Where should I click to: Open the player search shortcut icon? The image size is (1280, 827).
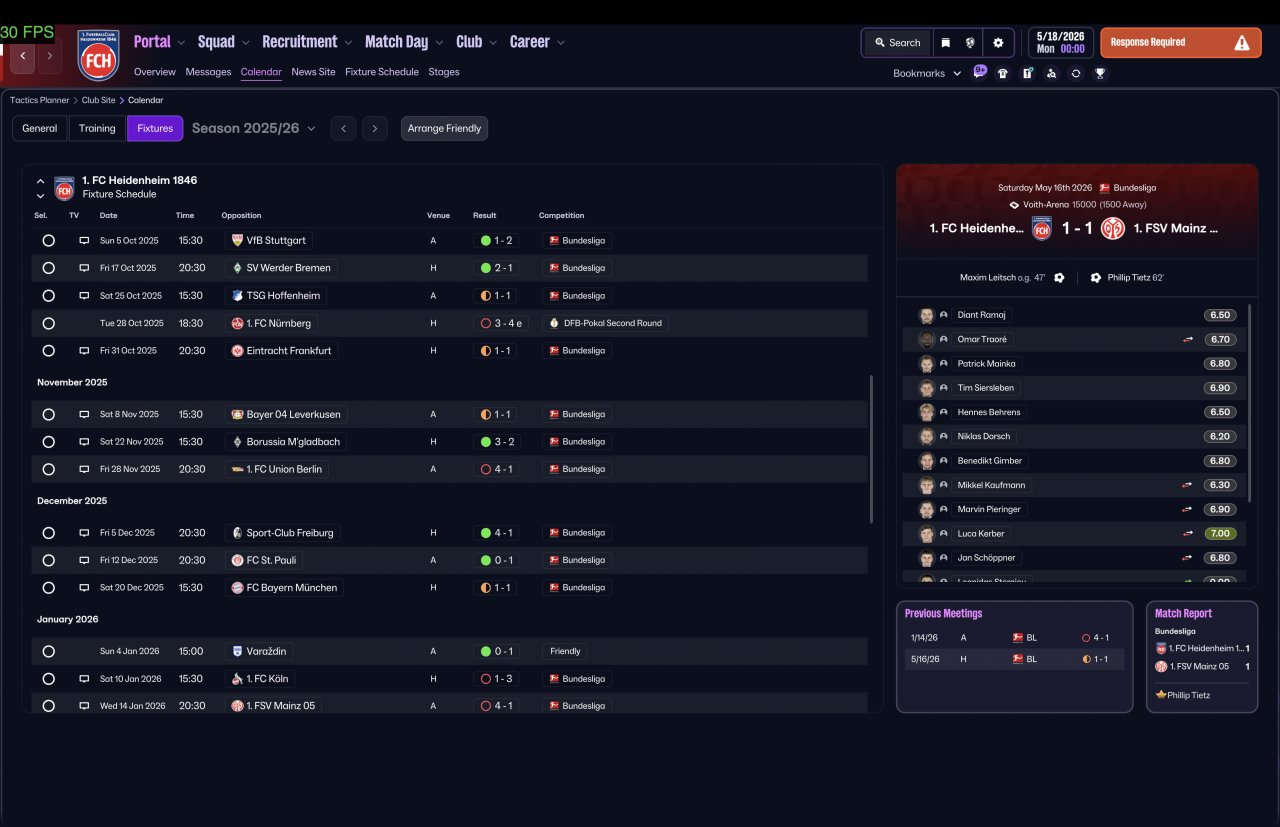click(x=1051, y=73)
